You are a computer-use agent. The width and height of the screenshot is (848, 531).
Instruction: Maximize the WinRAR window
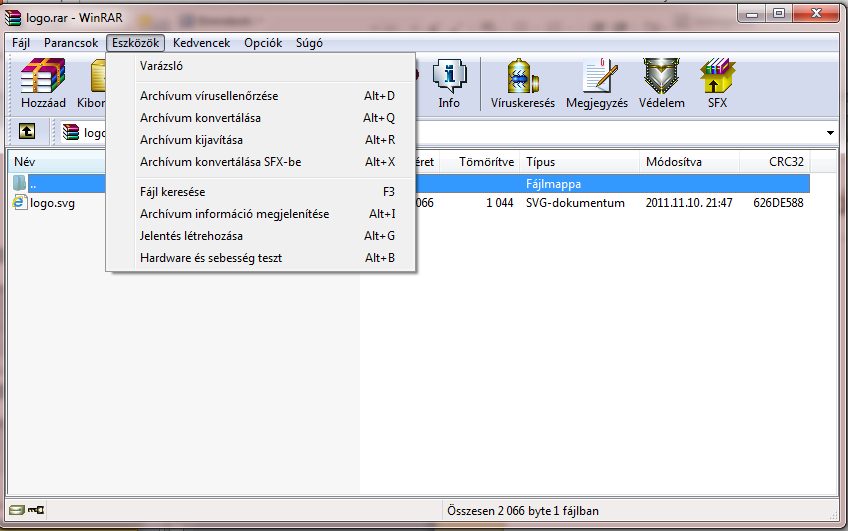pyautogui.click(x=779, y=14)
